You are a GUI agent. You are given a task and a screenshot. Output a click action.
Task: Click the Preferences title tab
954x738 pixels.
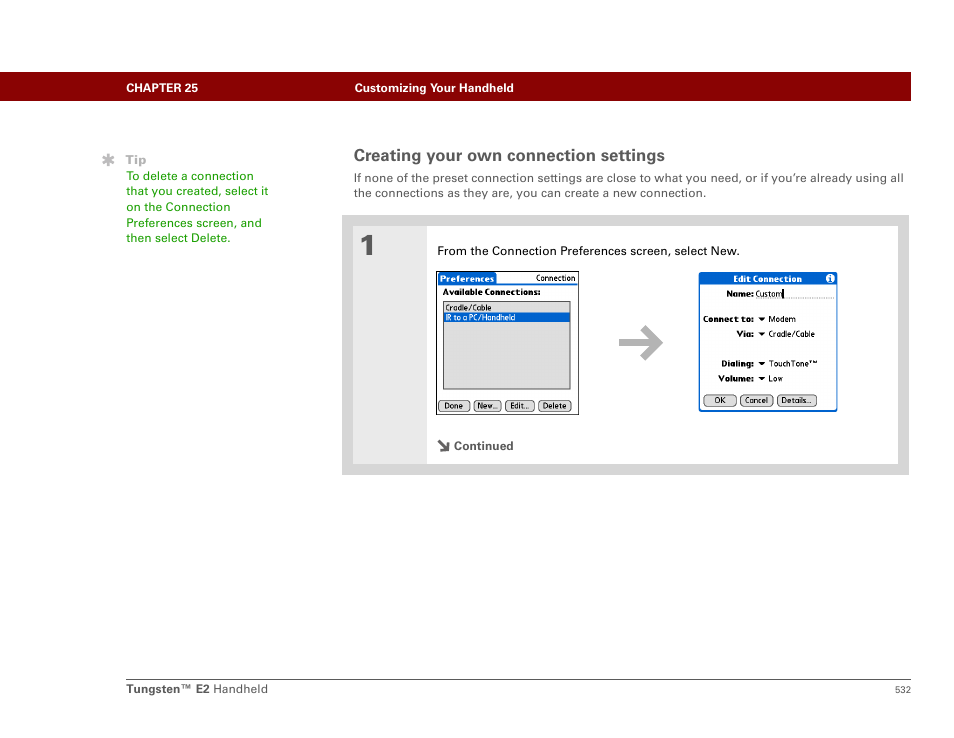[467, 279]
